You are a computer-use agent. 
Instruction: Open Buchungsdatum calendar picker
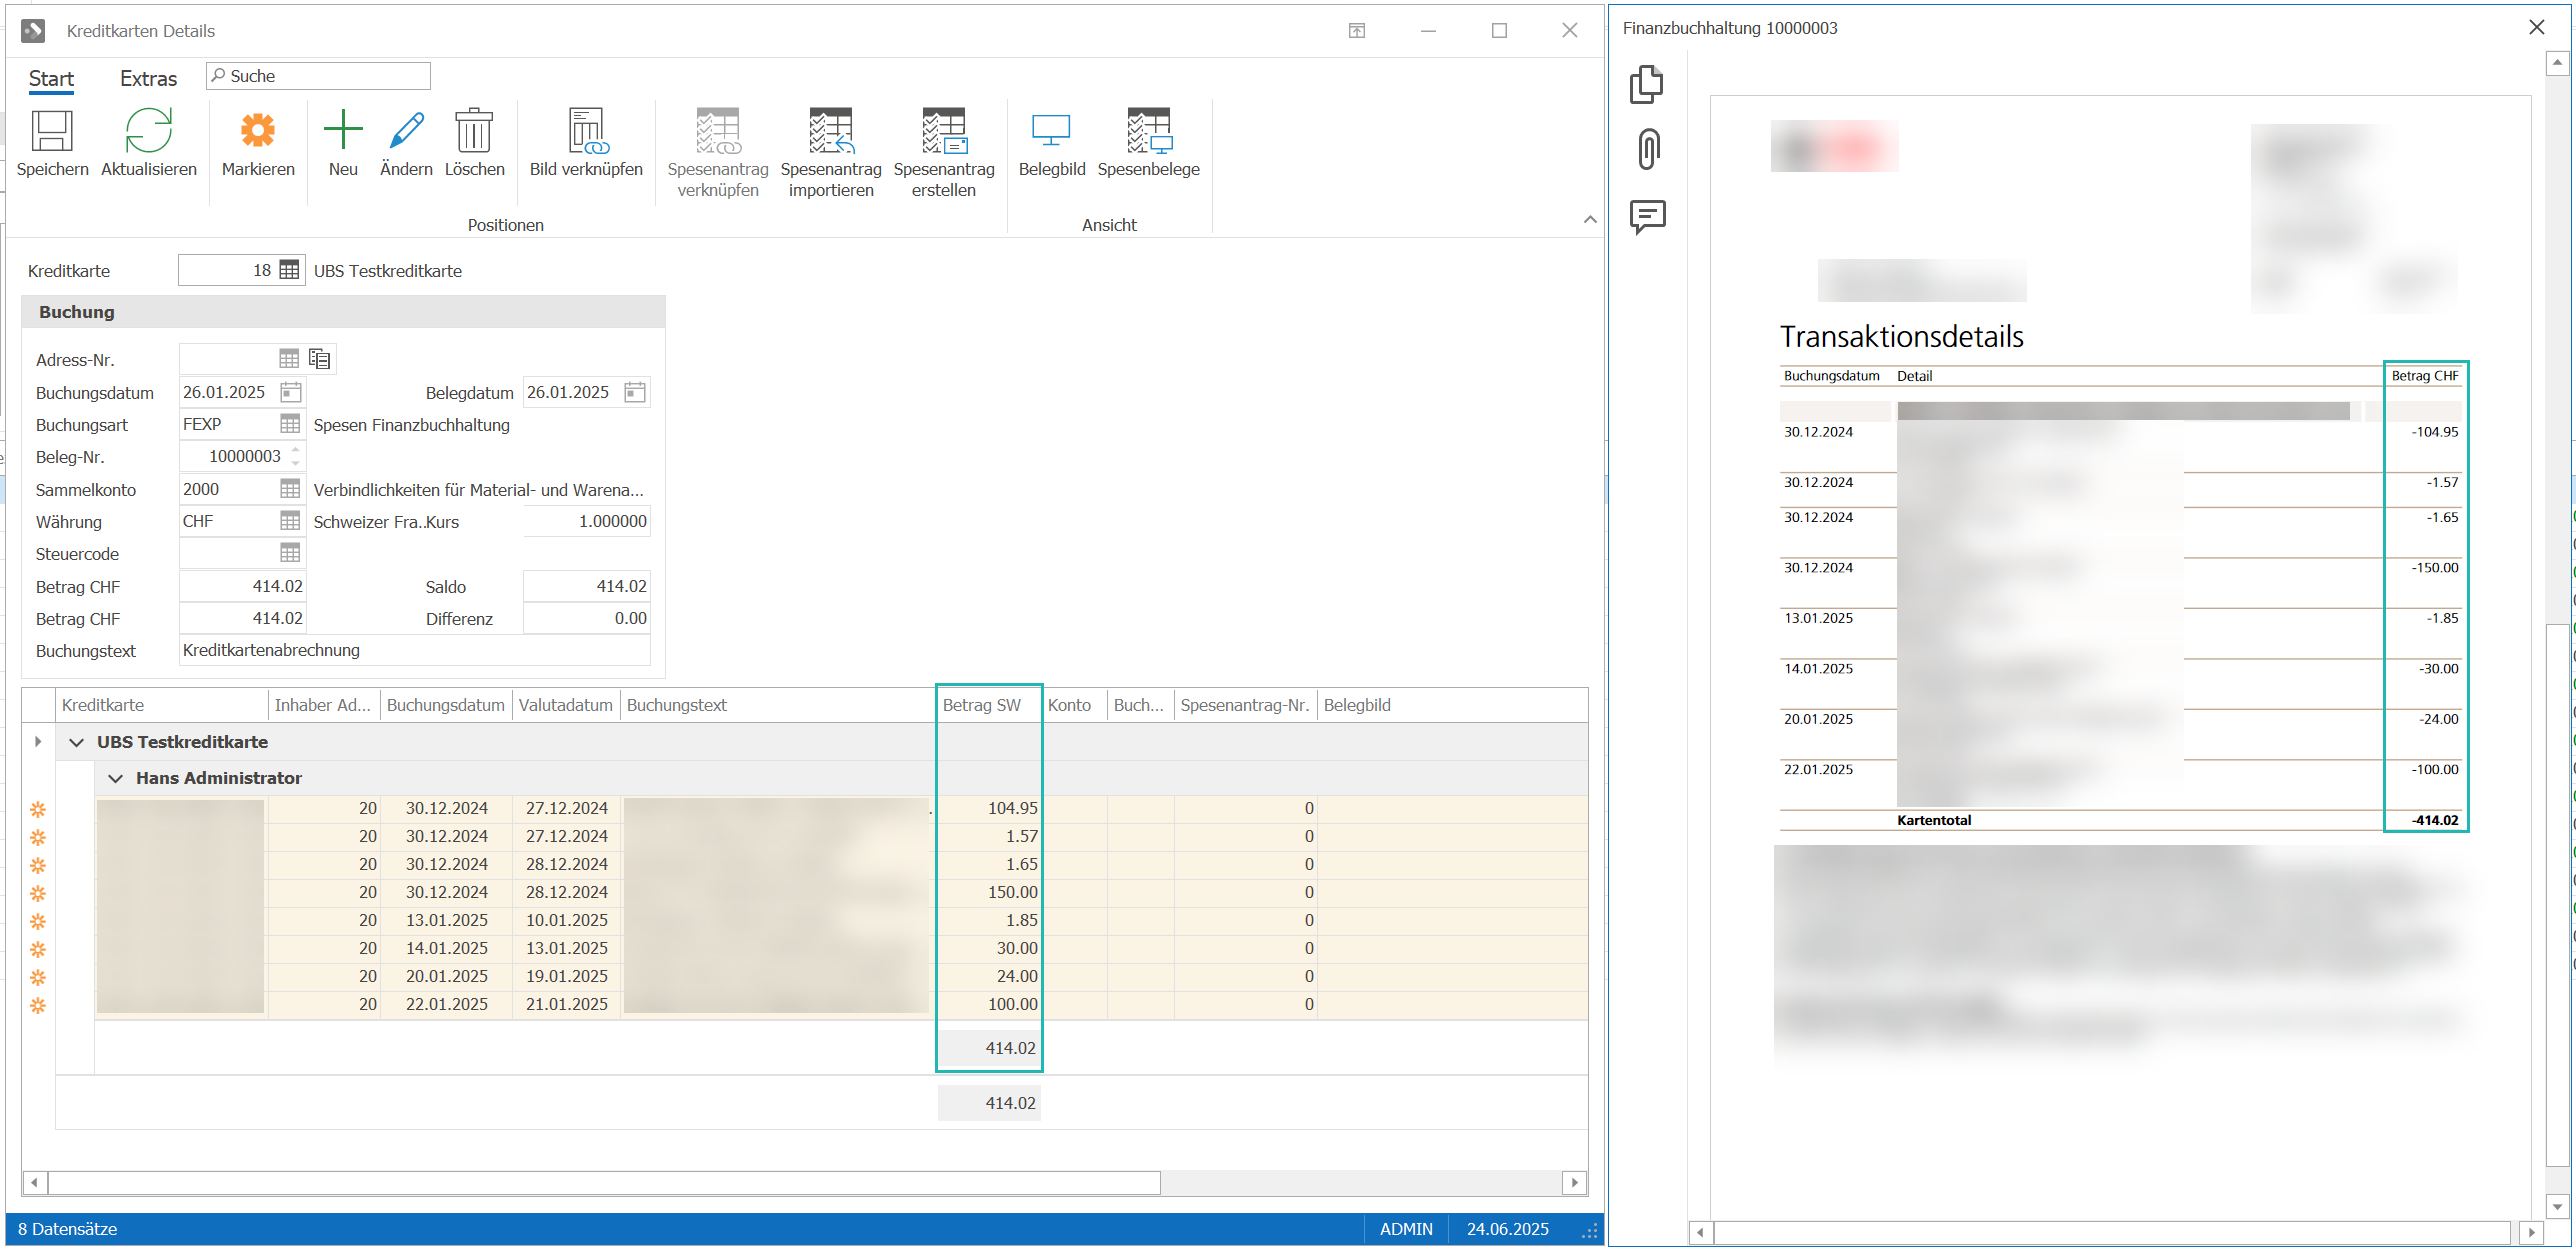(x=291, y=392)
